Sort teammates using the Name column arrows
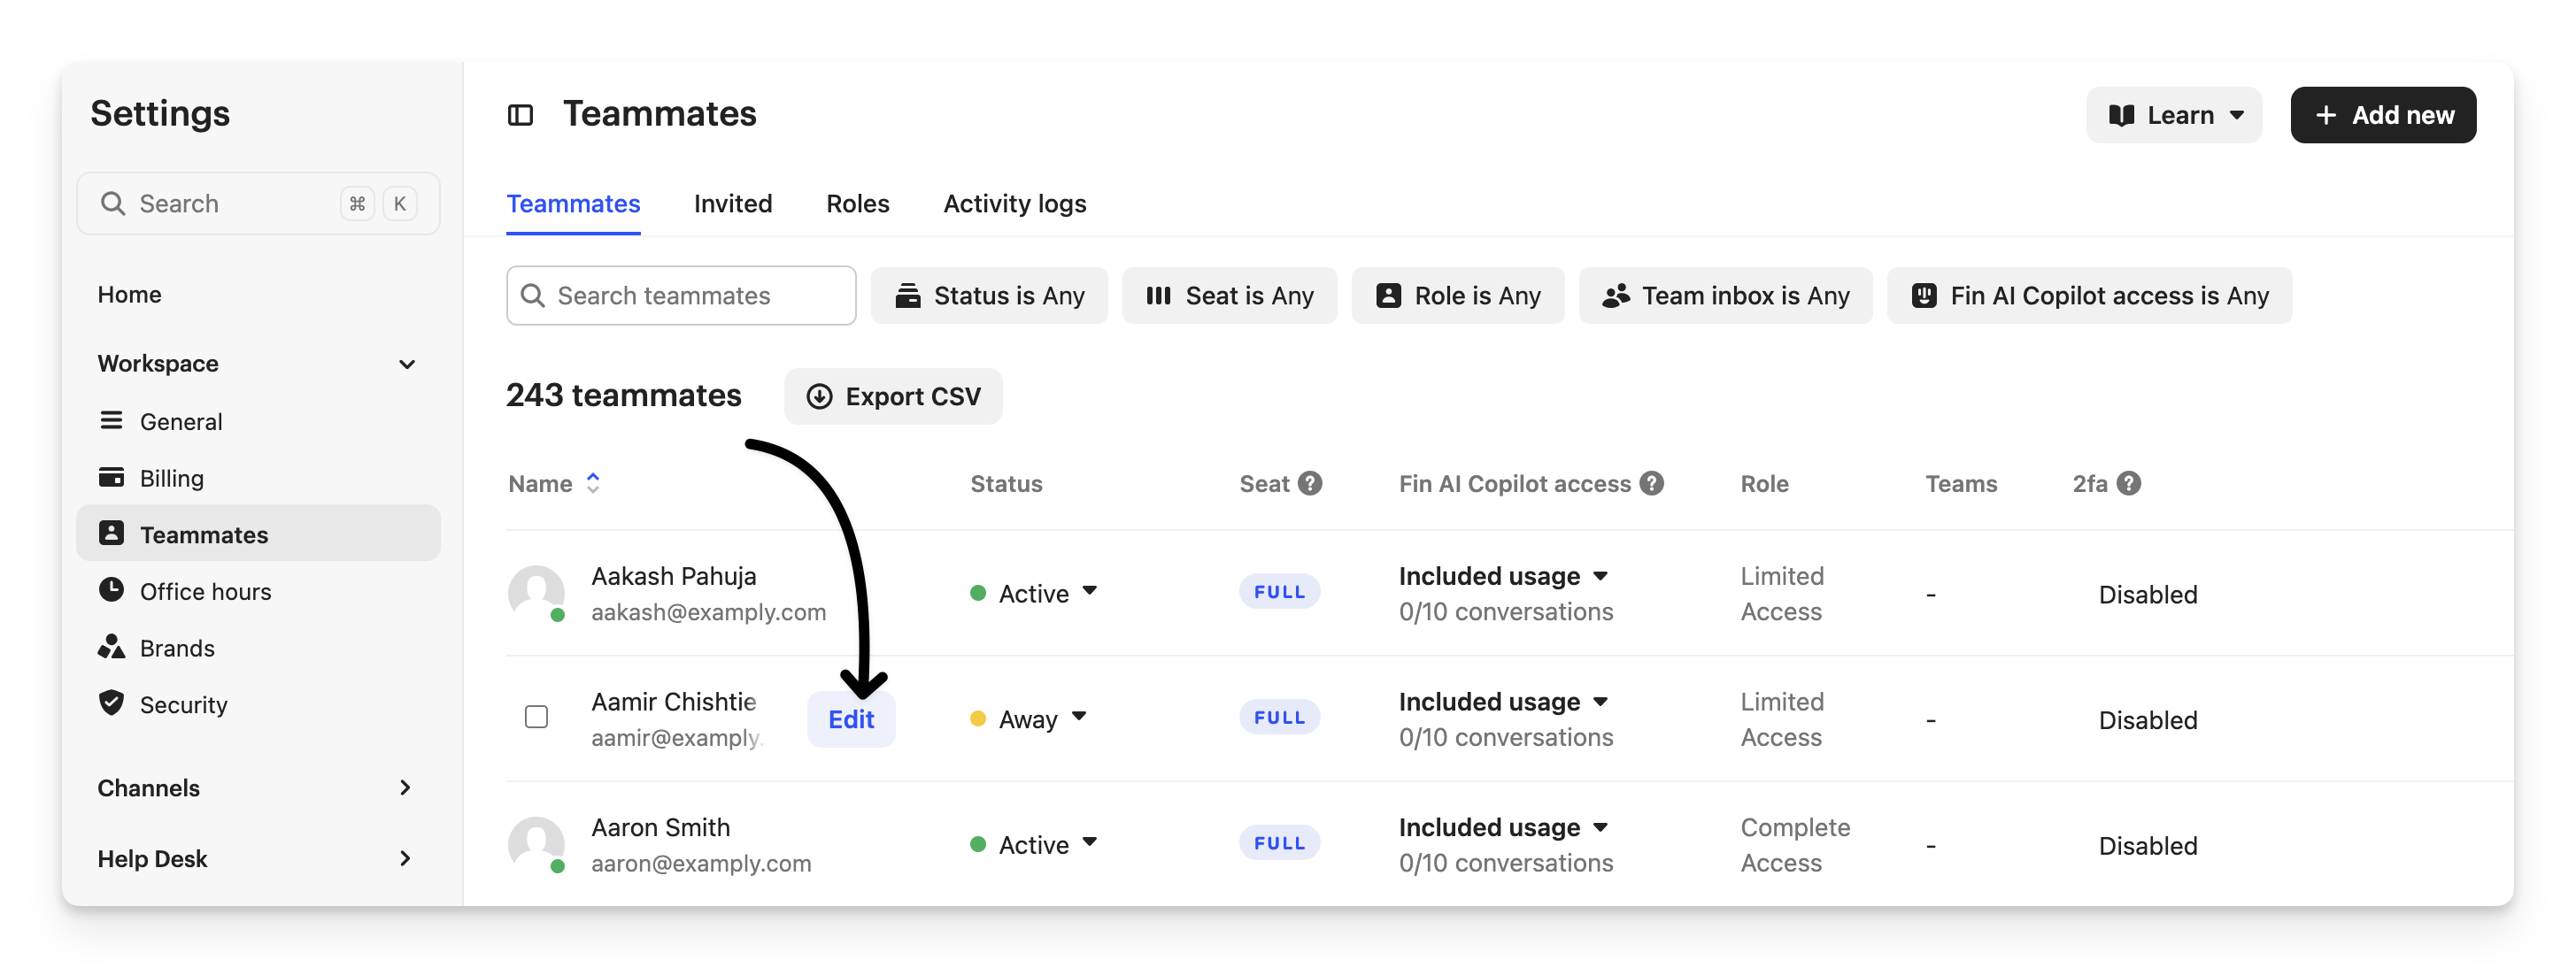This screenshot has height=968, width=2576. [x=593, y=483]
